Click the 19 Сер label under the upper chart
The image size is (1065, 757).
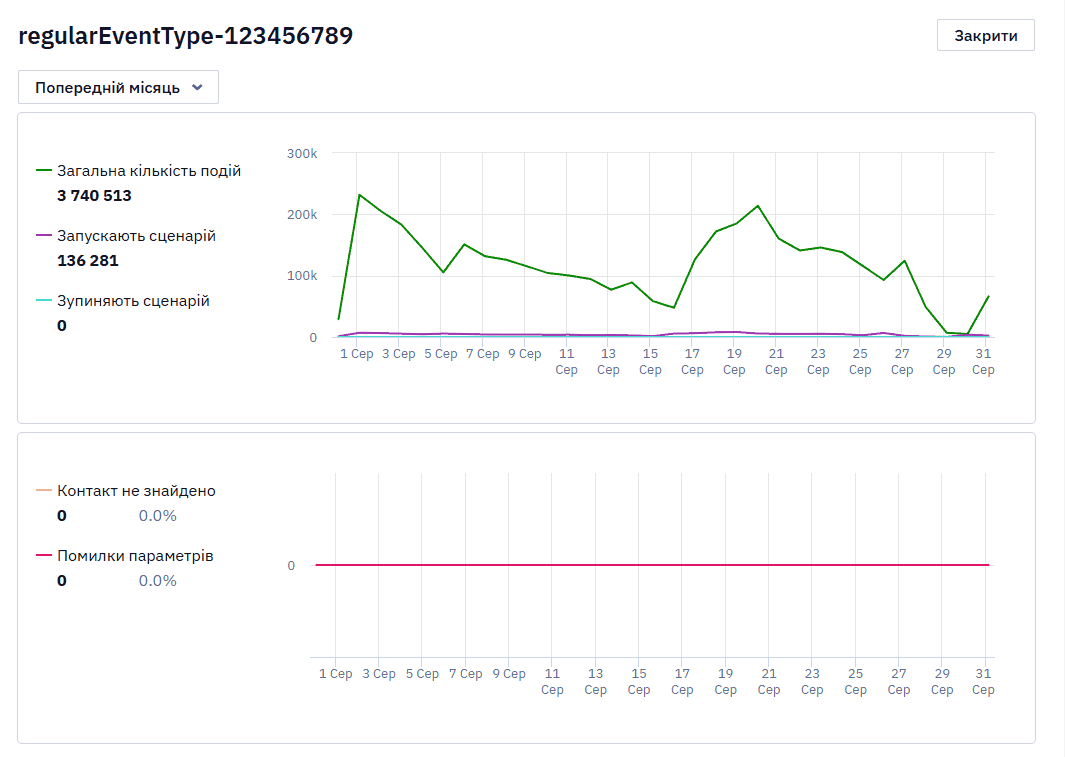click(734, 362)
